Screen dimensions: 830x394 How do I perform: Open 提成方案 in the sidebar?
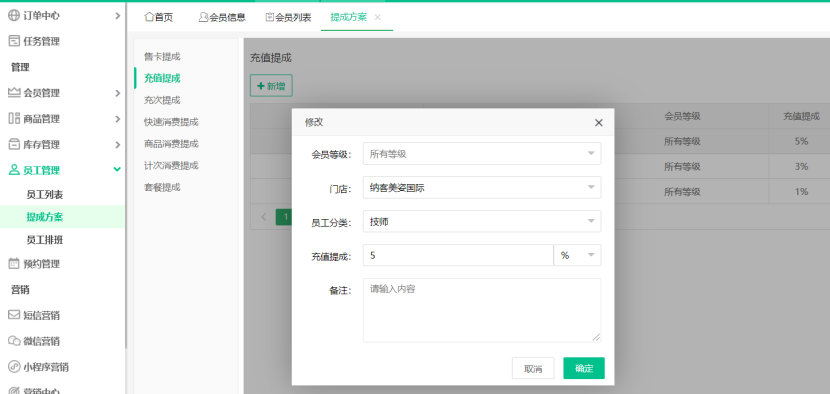(44, 217)
